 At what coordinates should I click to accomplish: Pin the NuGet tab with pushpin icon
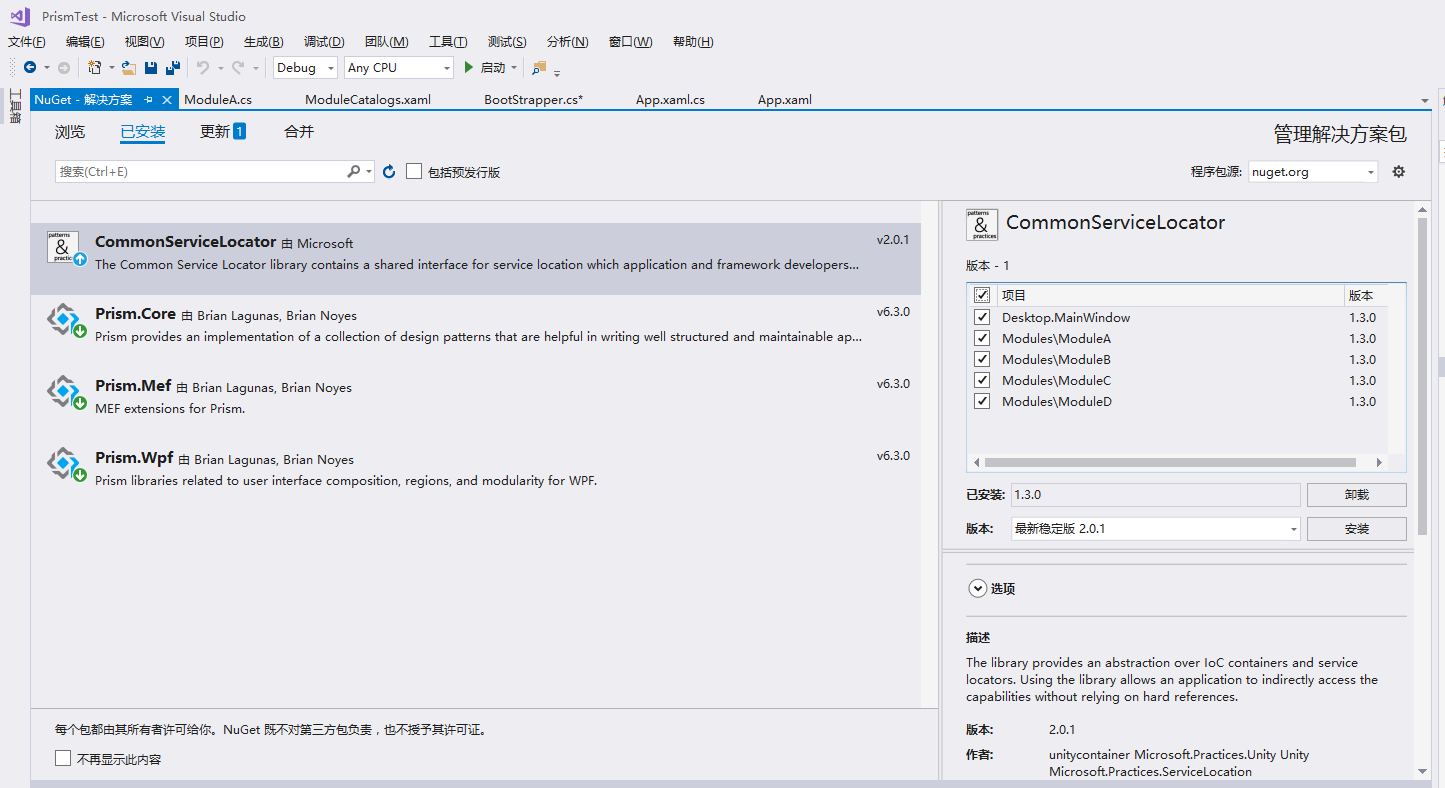tap(148, 100)
